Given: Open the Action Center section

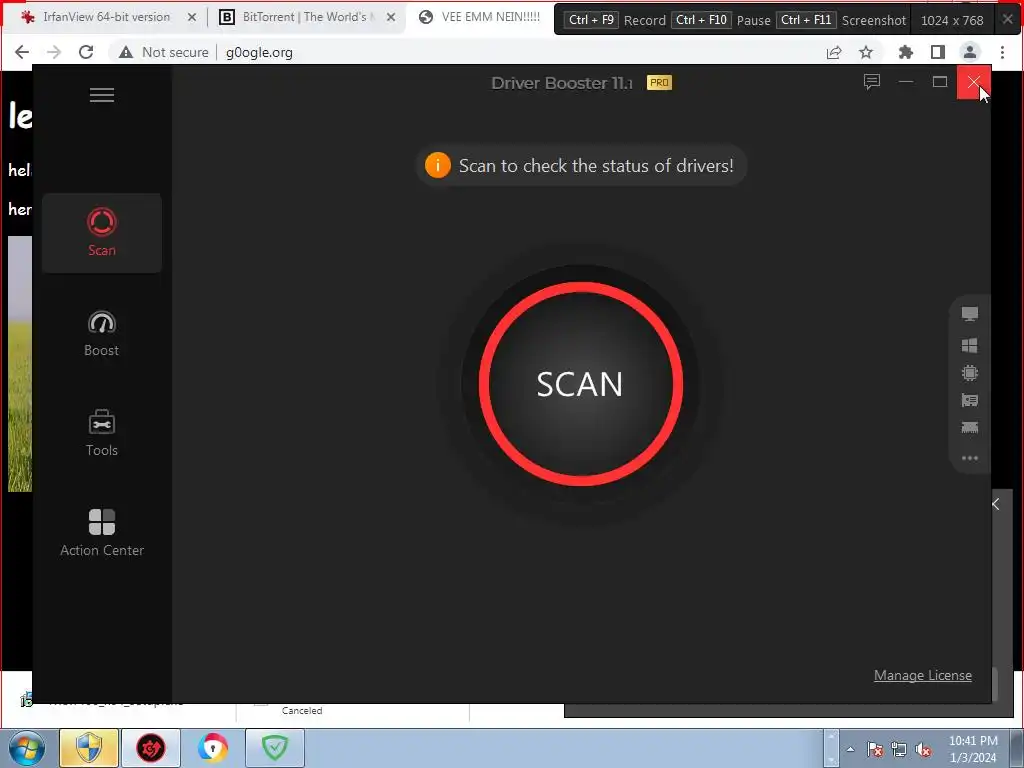Looking at the screenshot, I should [102, 534].
